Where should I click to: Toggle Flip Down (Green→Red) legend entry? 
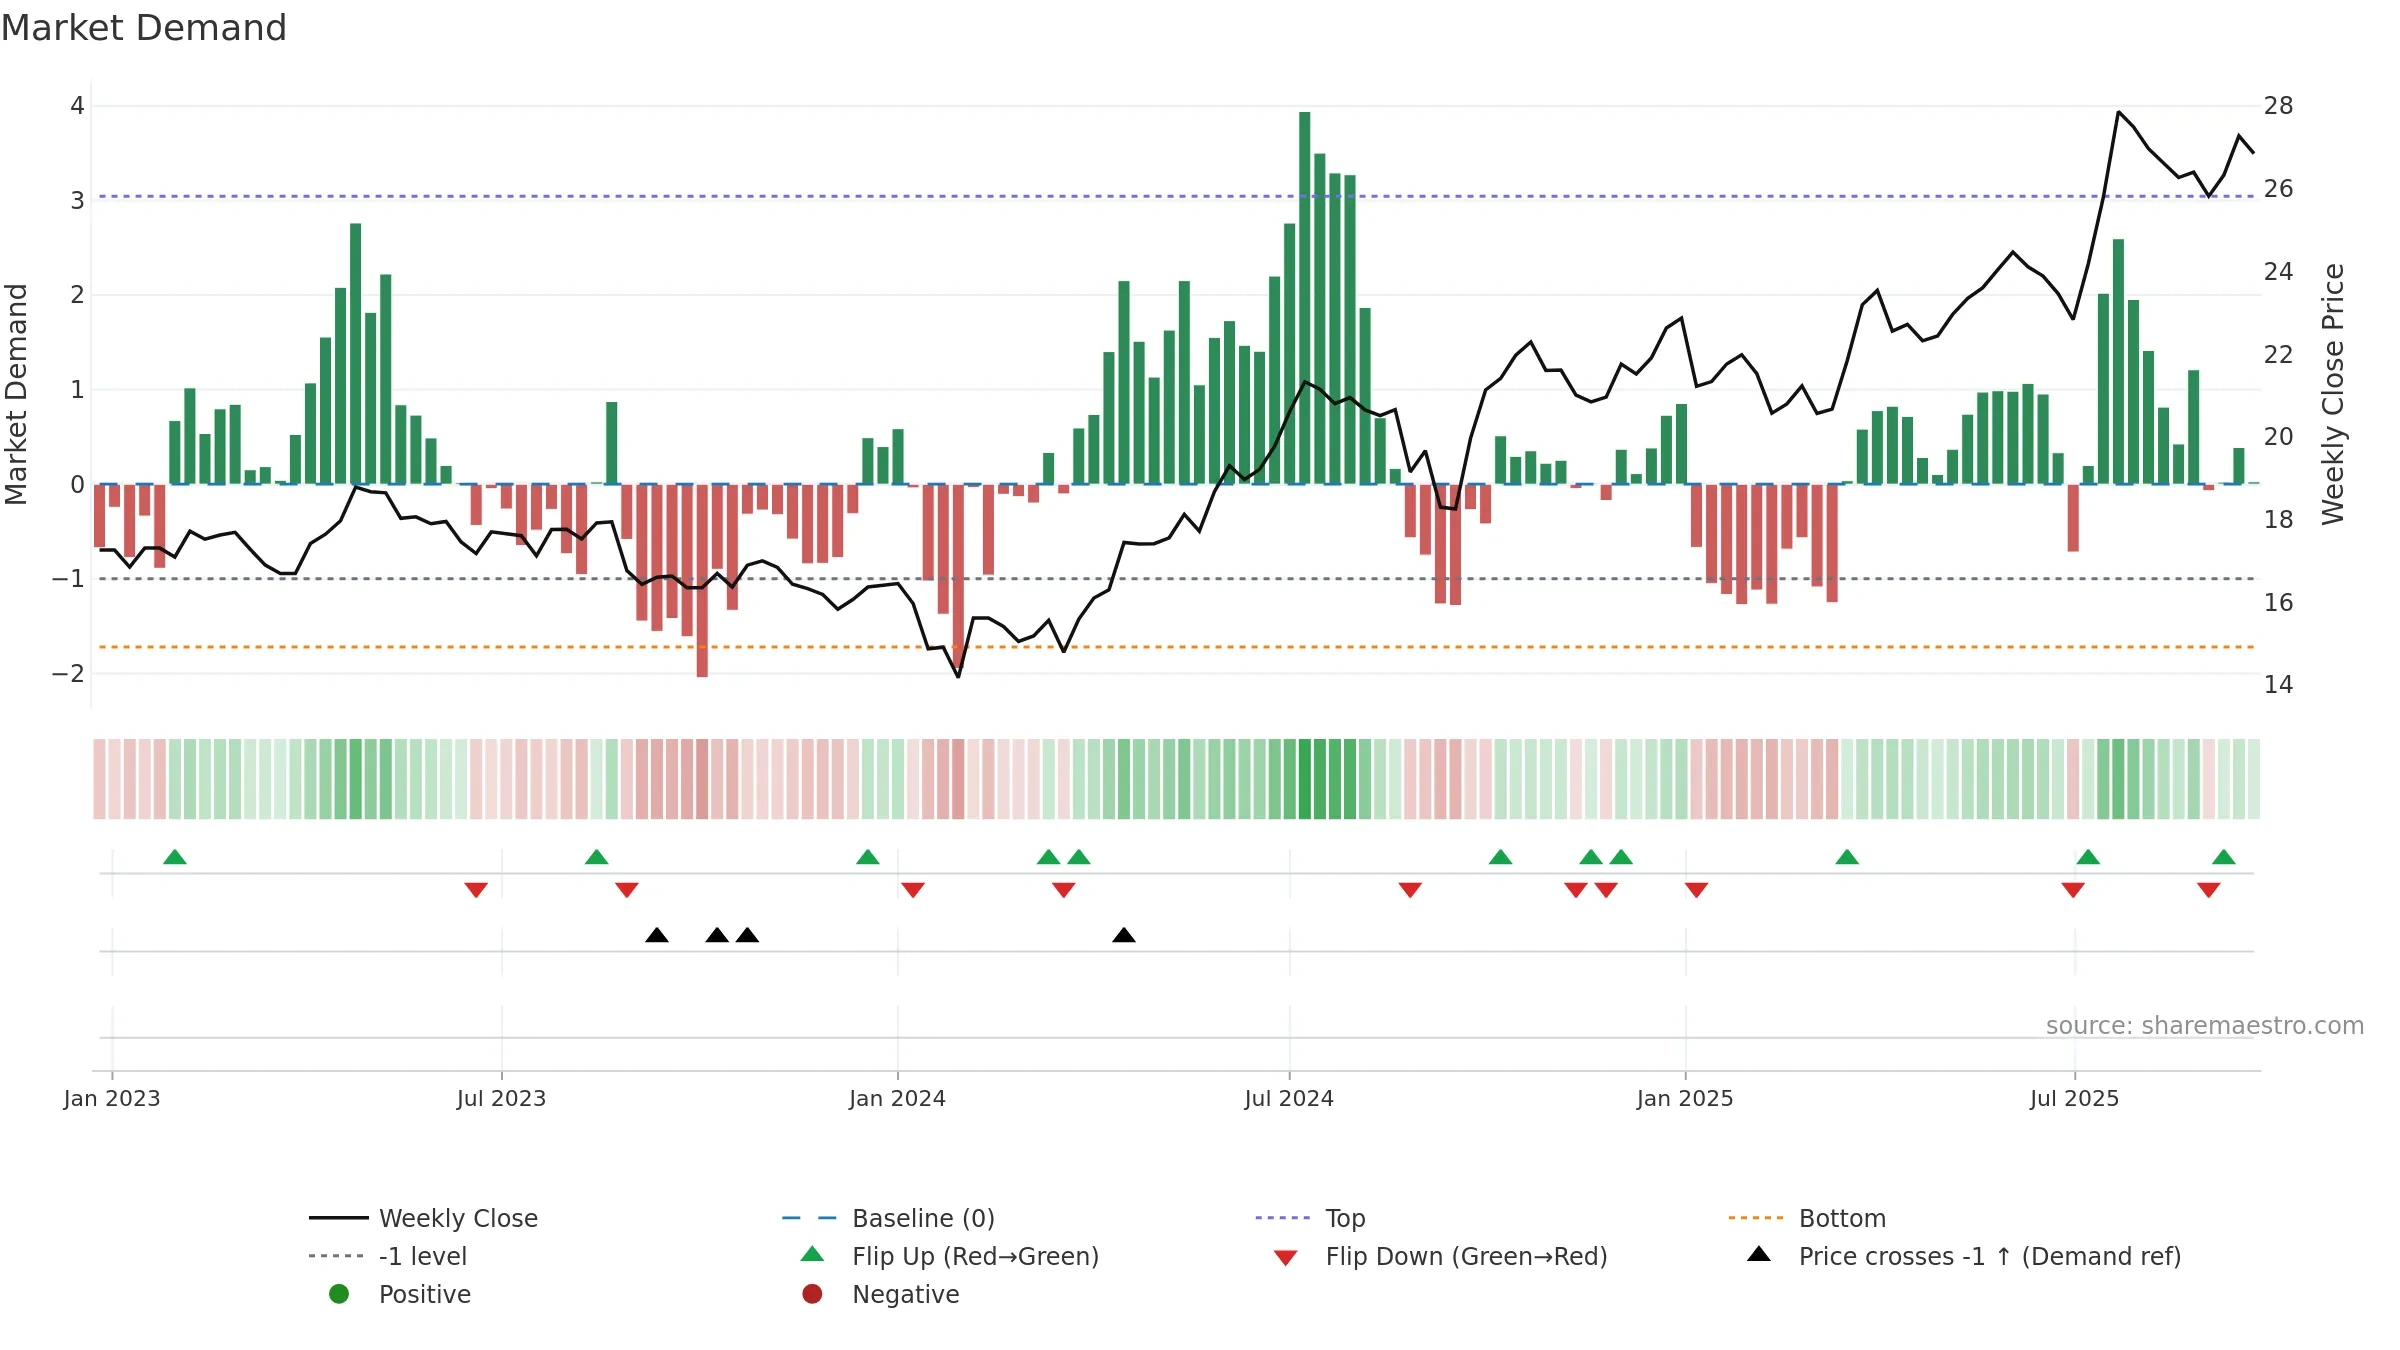pyautogui.click(x=1440, y=1256)
